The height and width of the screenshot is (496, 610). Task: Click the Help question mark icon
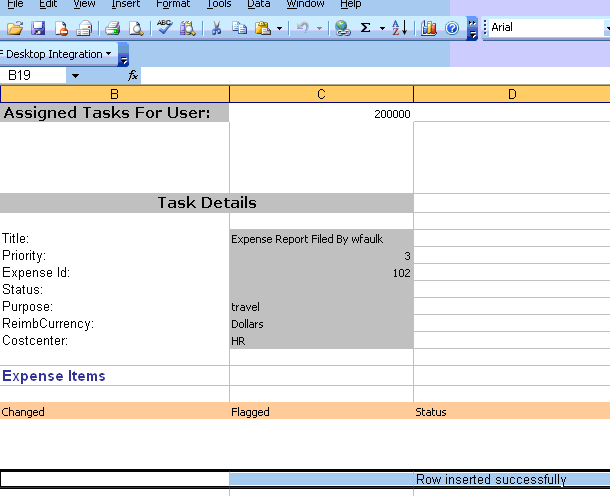pyautogui.click(x=452, y=28)
